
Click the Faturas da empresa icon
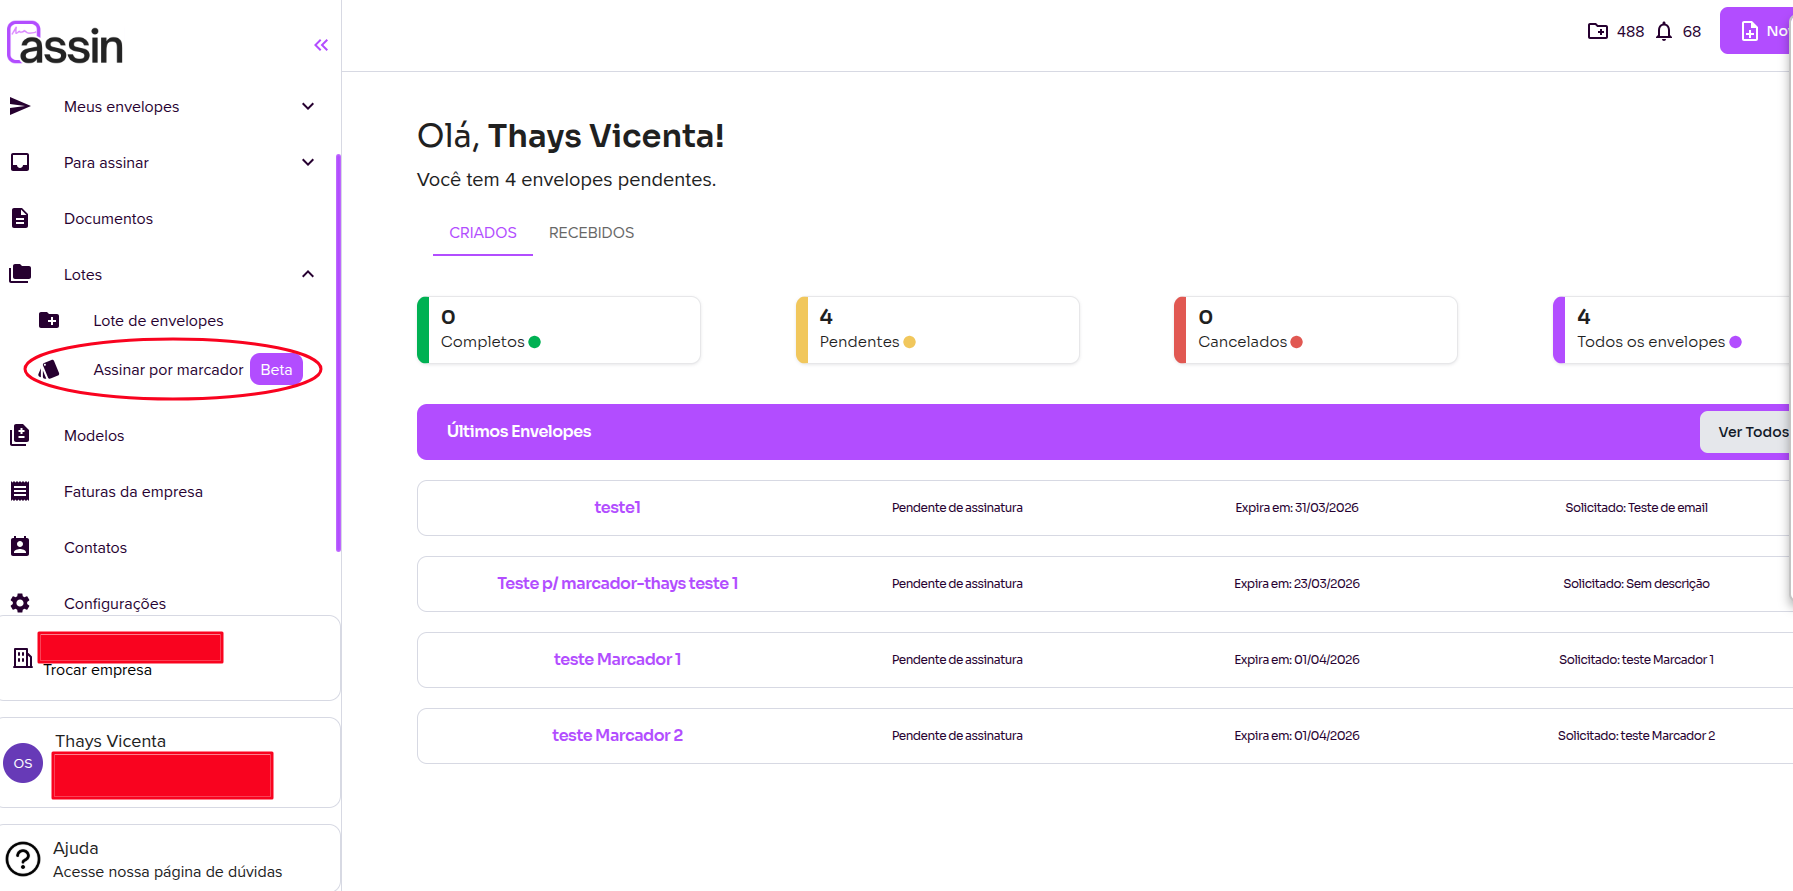point(20,491)
